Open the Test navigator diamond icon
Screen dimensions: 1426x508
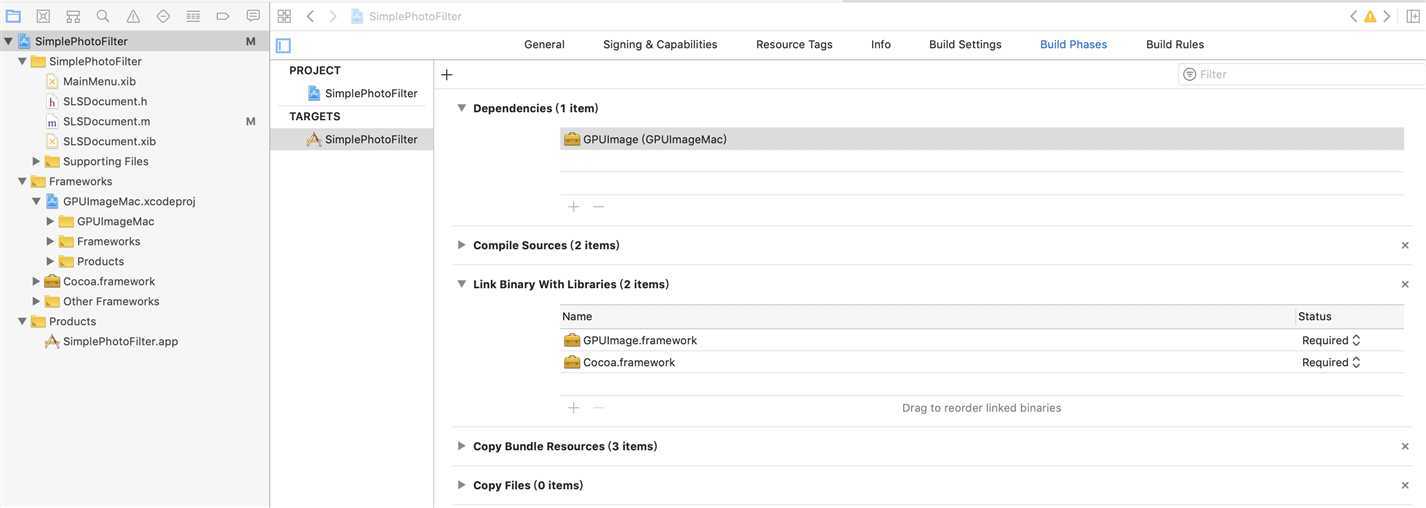(x=163, y=16)
